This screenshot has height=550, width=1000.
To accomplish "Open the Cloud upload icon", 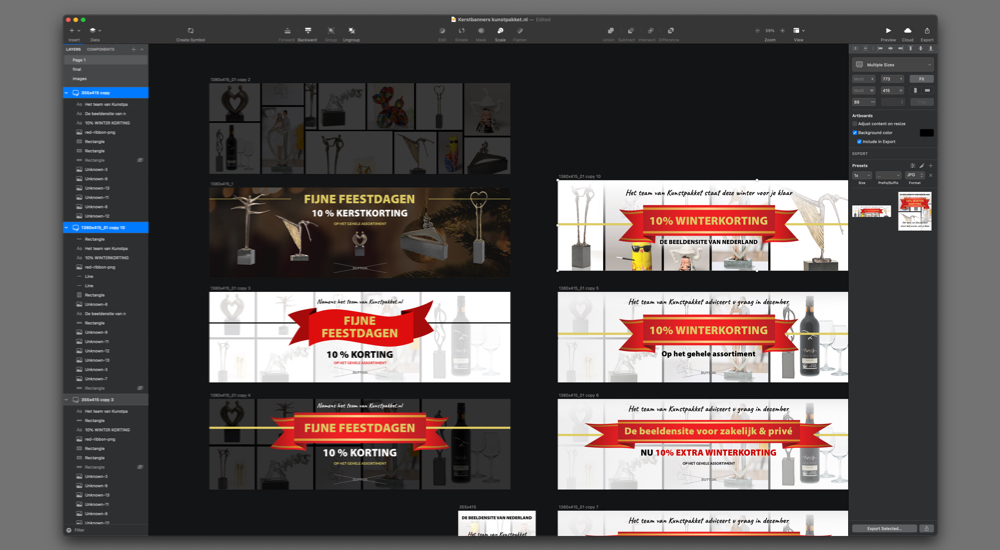I will [x=908, y=31].
